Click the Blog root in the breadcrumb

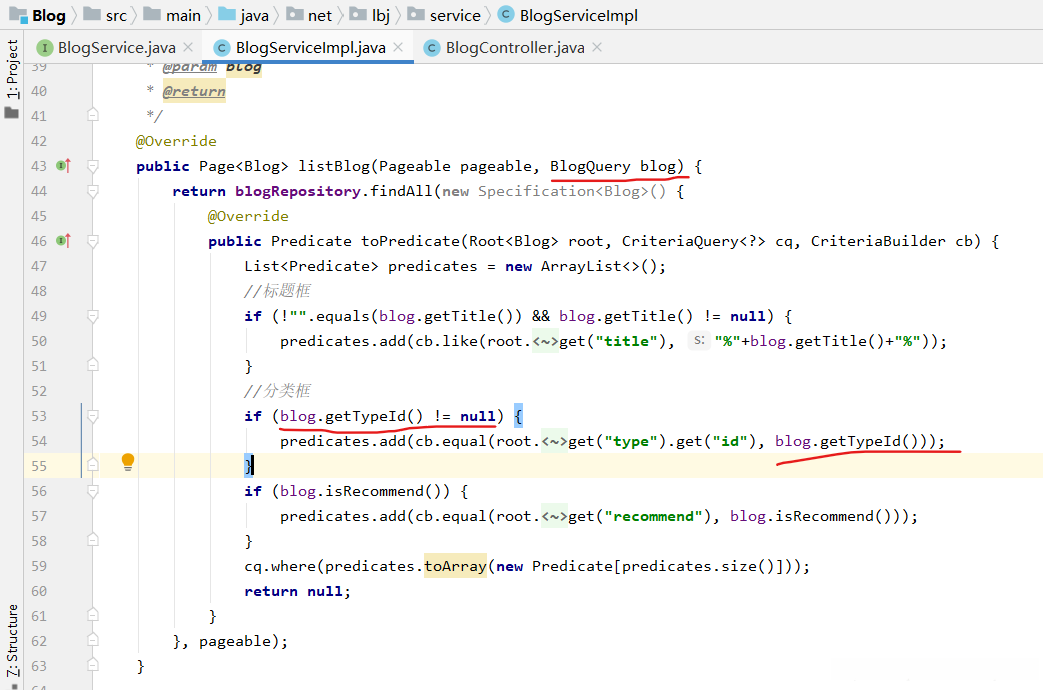point(38,15)
